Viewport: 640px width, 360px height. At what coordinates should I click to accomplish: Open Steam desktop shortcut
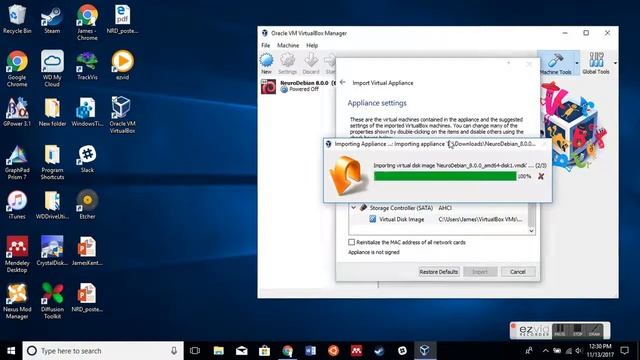52,20
